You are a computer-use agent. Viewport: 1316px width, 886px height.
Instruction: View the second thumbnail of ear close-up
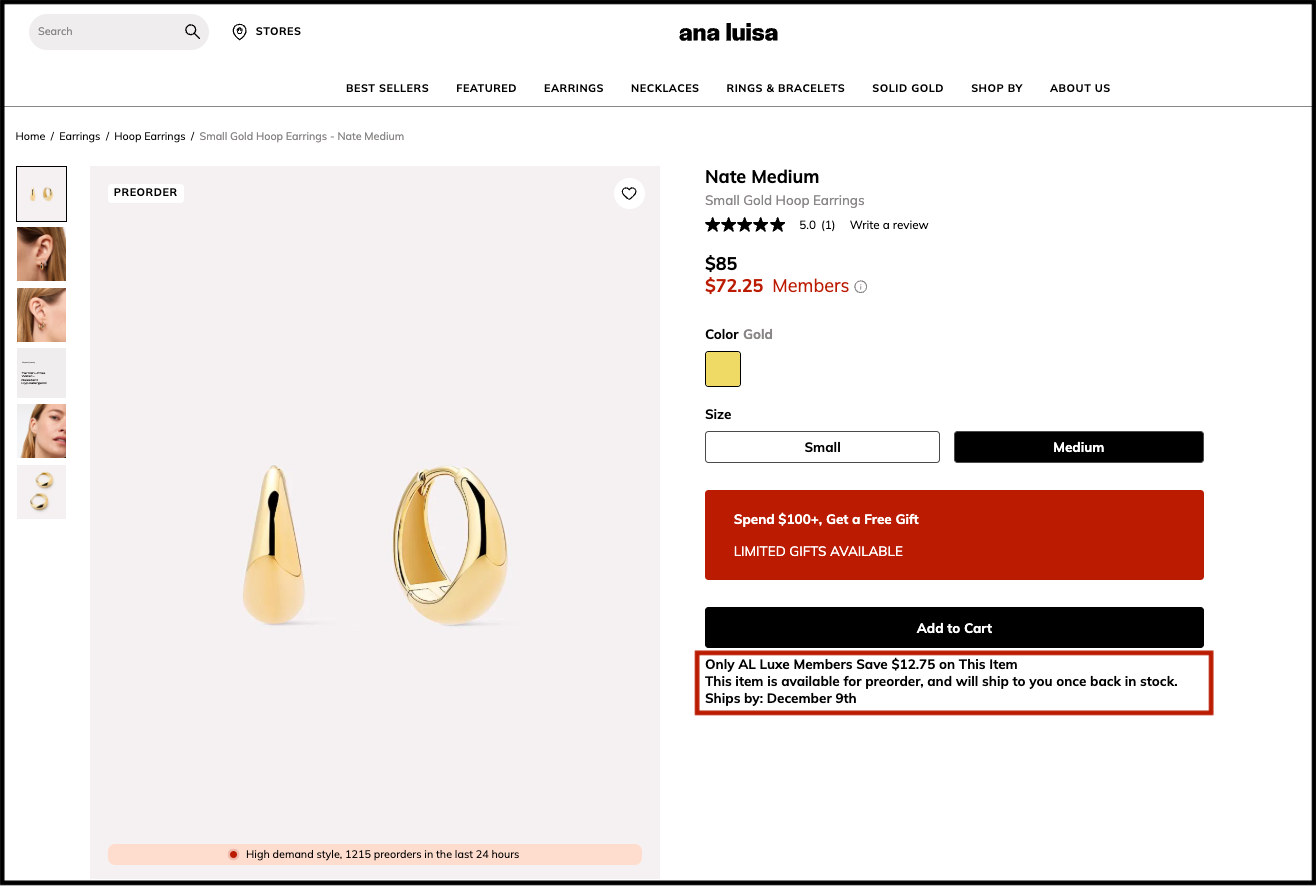point(42,254)
